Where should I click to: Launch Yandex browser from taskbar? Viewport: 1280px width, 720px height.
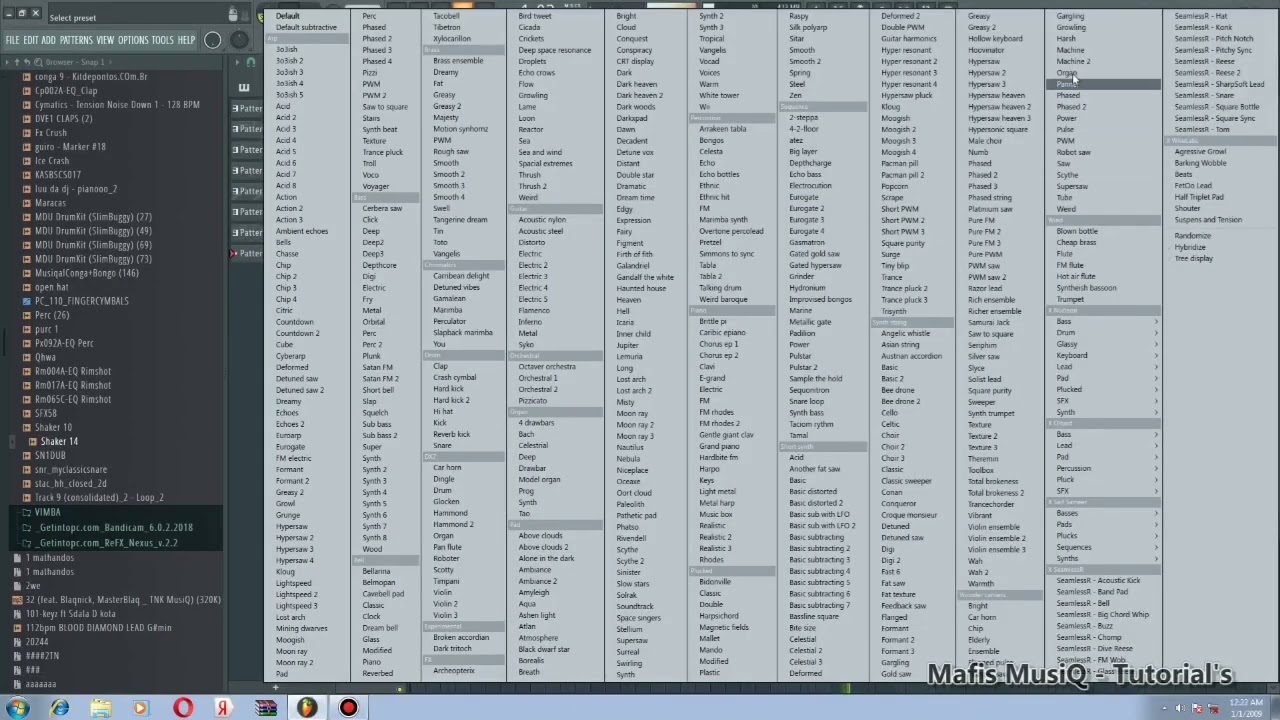point(224,708)
